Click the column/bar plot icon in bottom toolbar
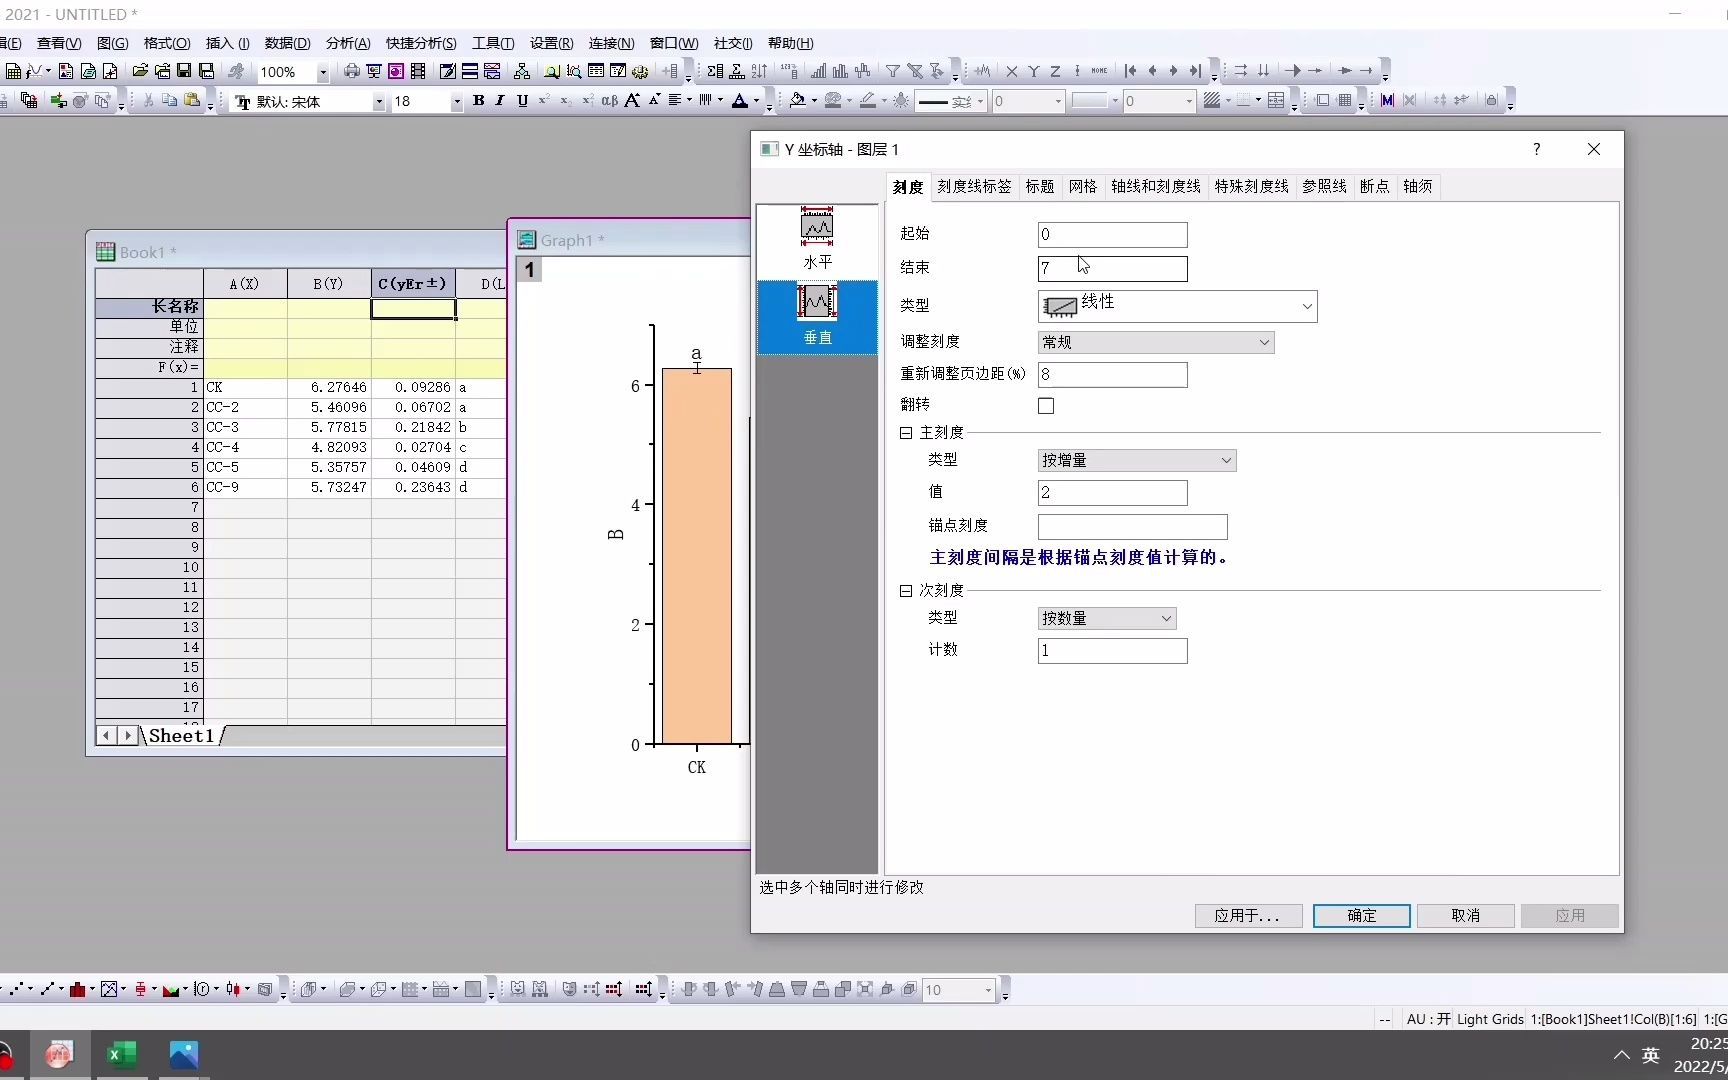The image size is (1728, 1080). click(77, 989)
